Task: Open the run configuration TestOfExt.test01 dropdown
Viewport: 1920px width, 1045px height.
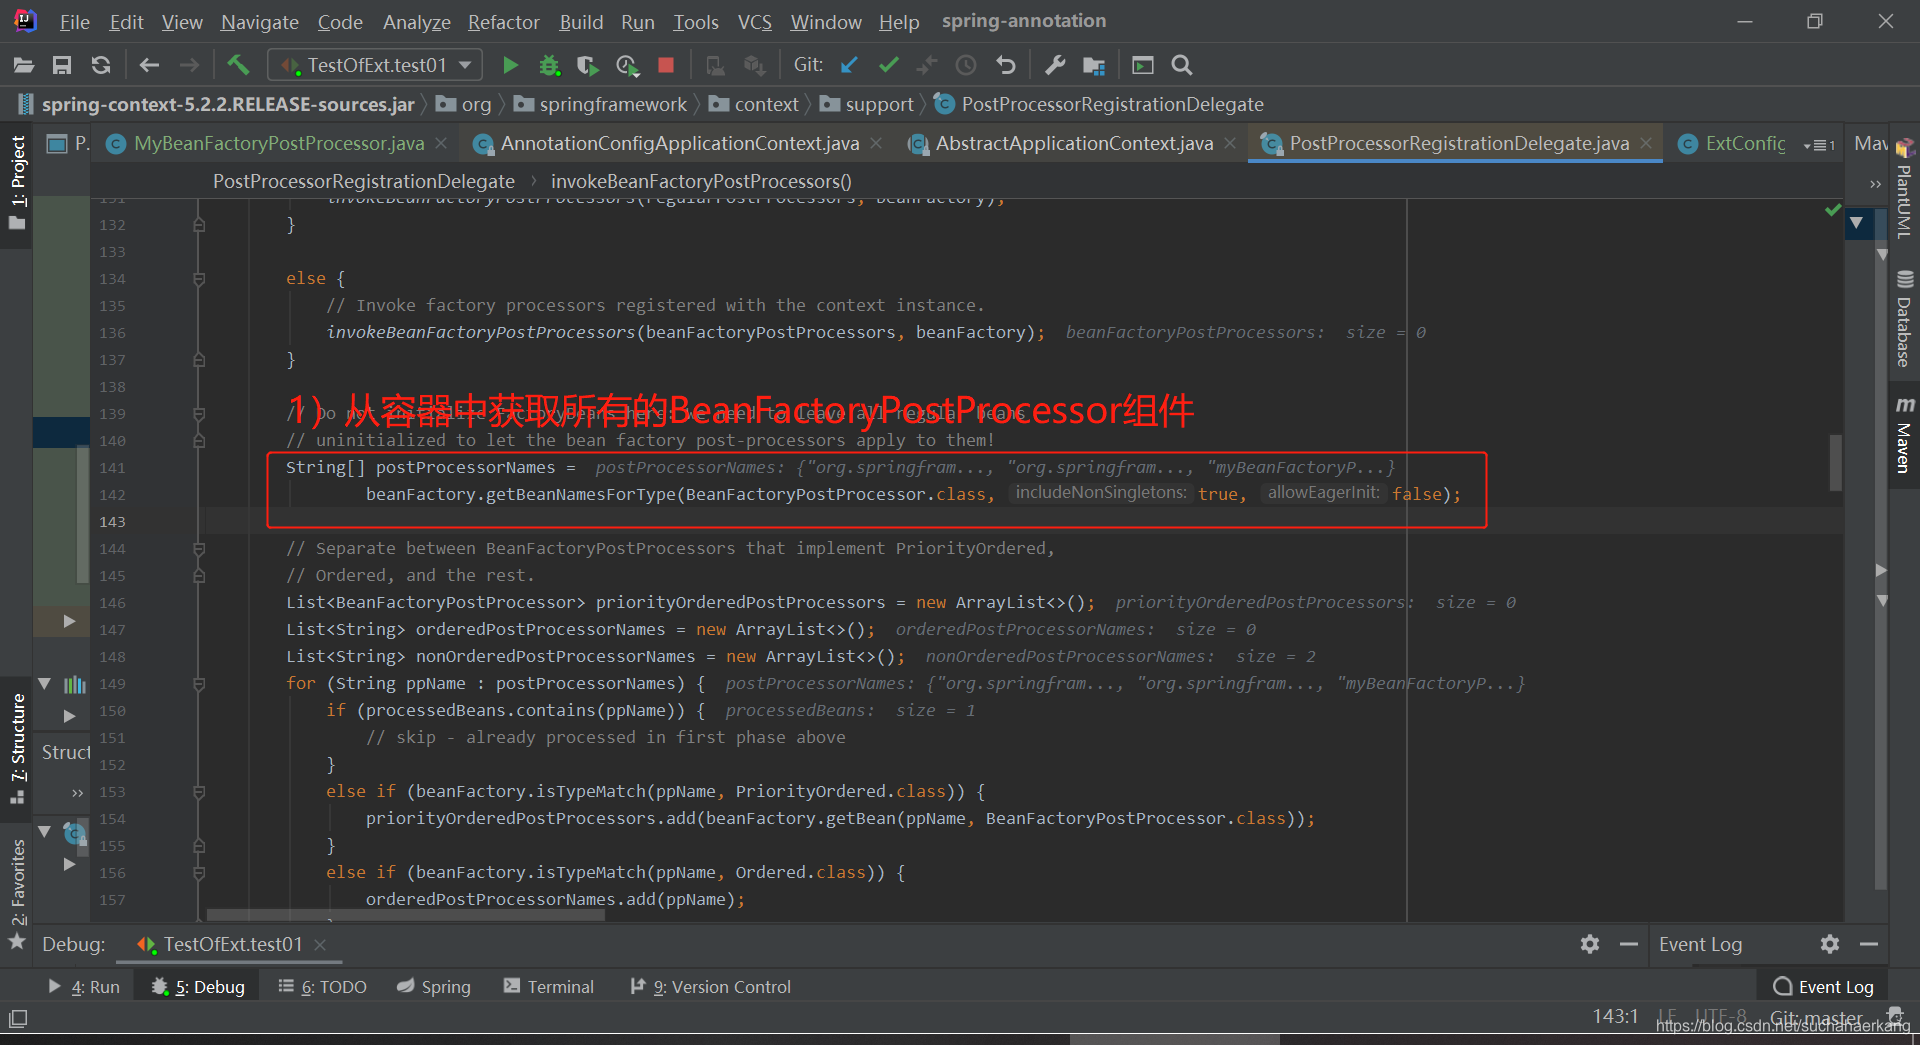Action: pyautogui.click(x=376, y=65)
